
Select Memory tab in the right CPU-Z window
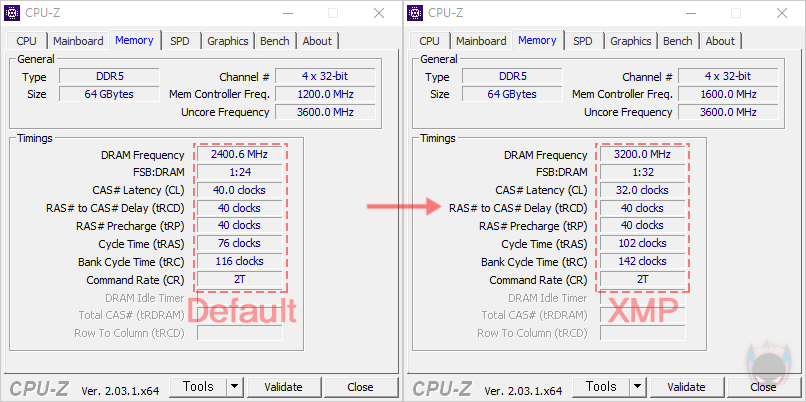click(537, 40)
